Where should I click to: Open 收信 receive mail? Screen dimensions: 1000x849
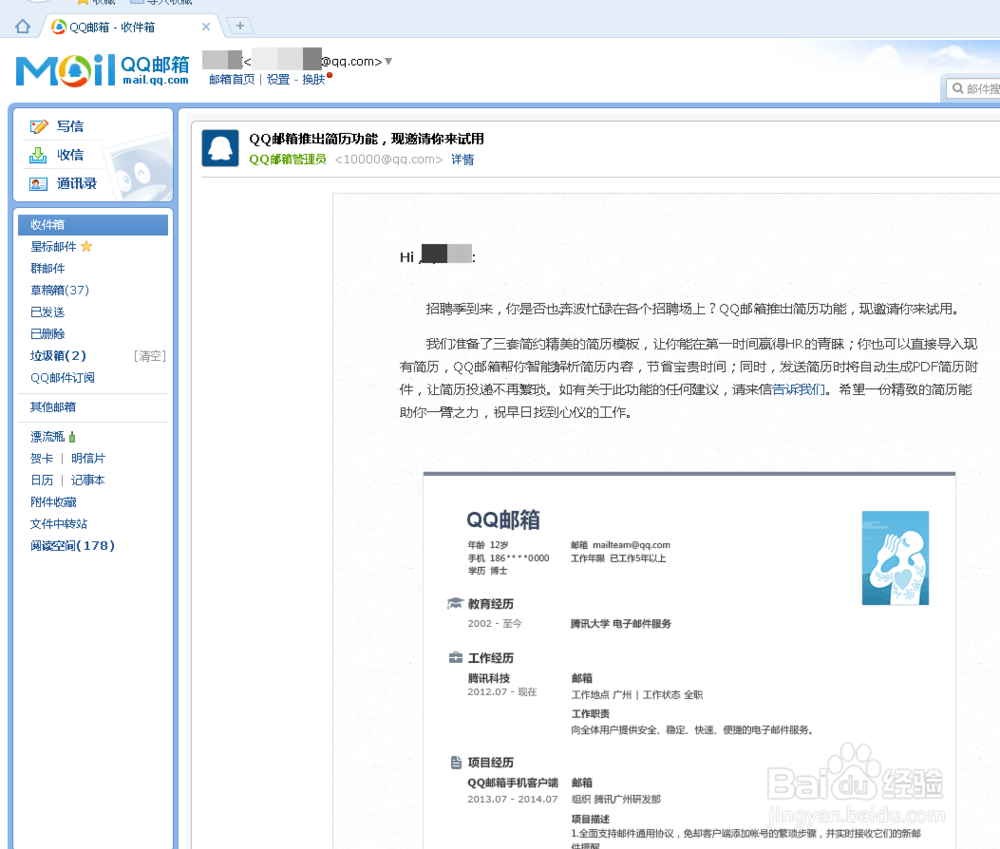click(x=70, y=155)
